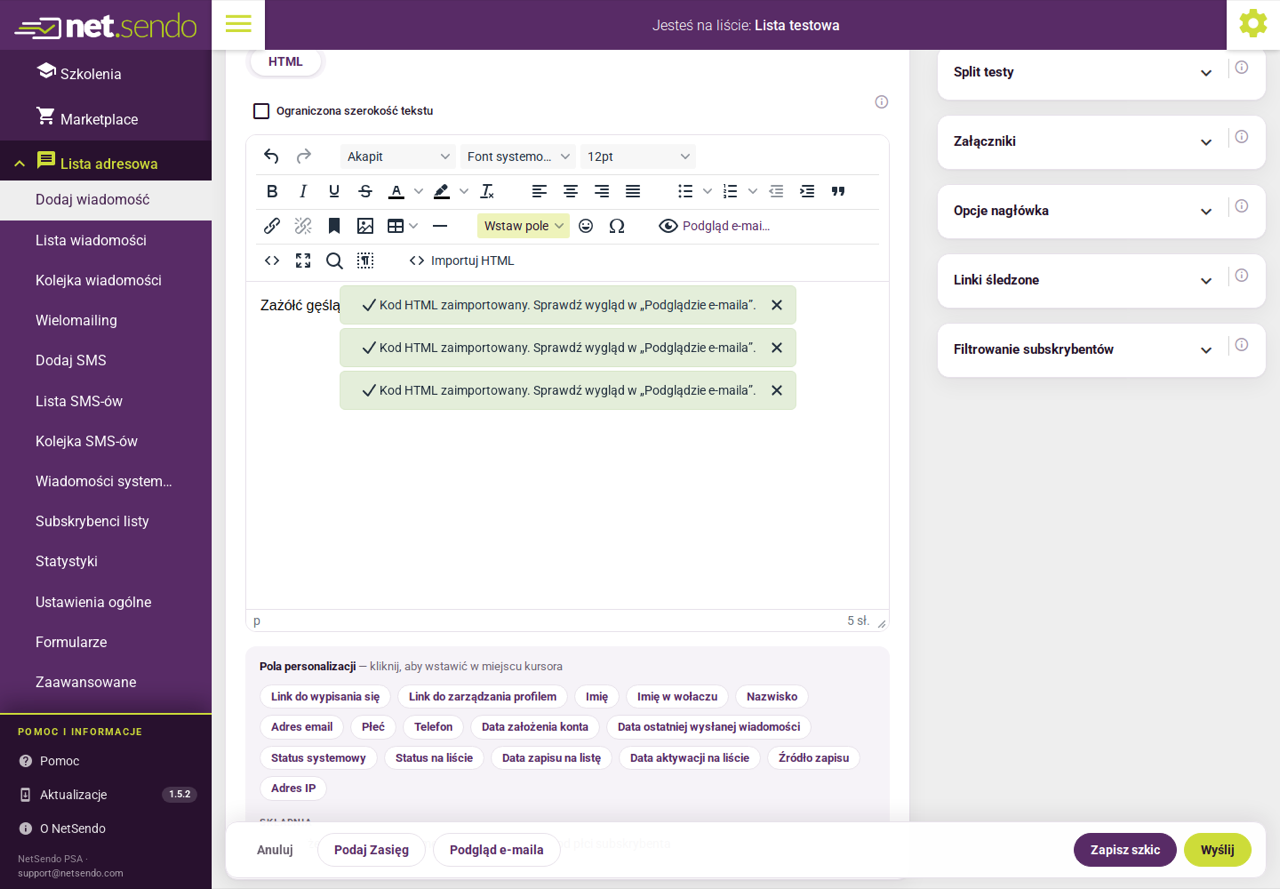Toggle bold formatting

tap(272, 191)
